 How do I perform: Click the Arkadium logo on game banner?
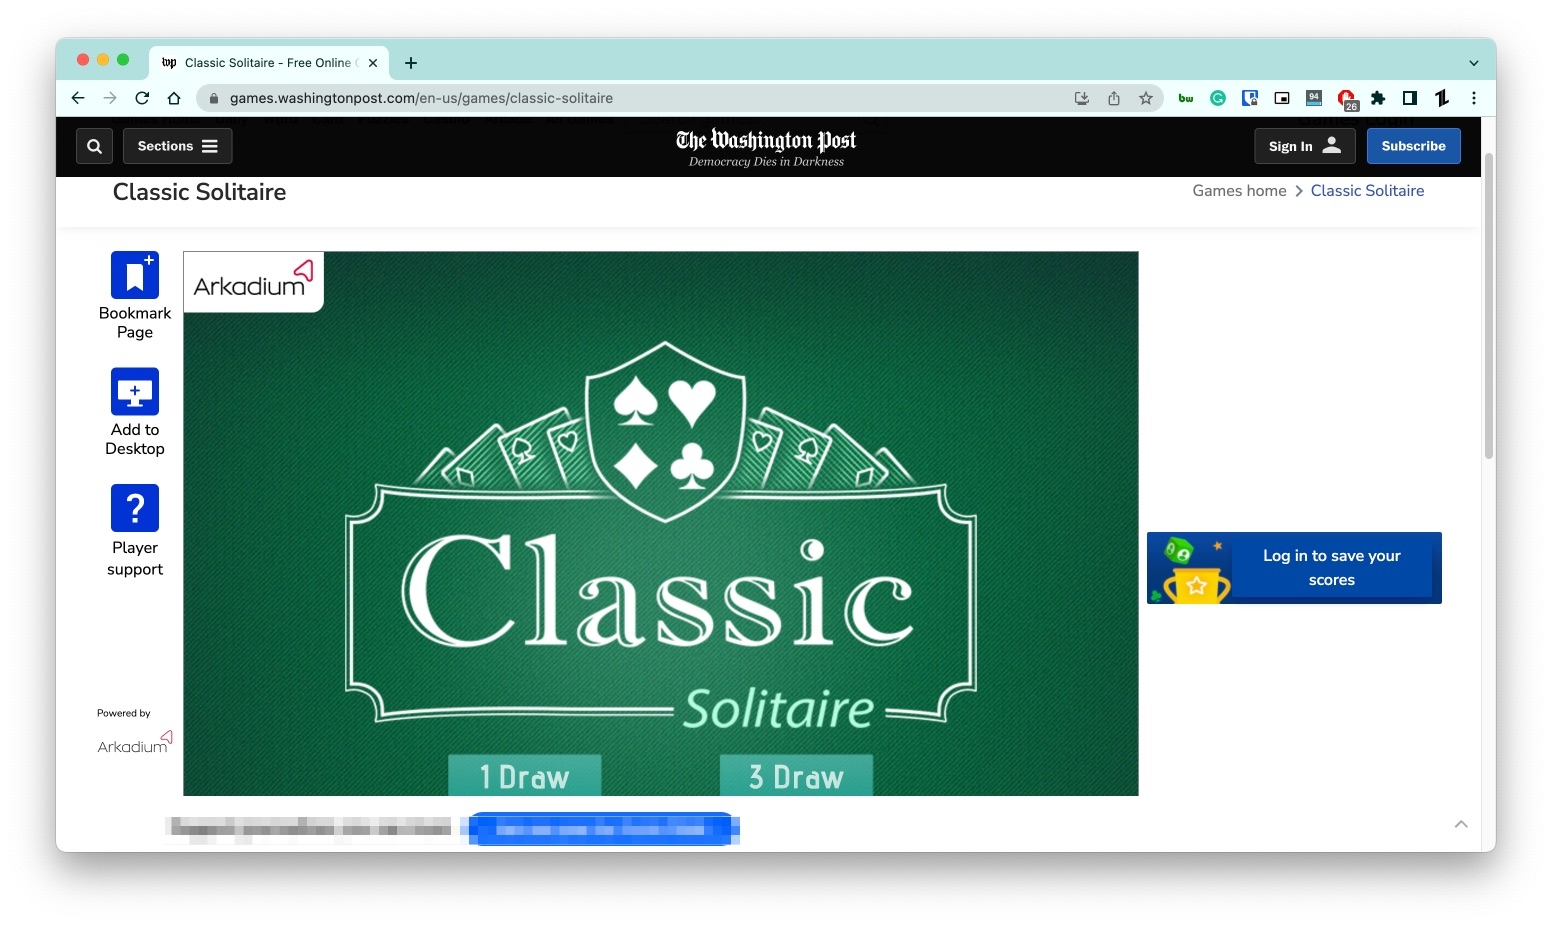[x=253, y=282]
